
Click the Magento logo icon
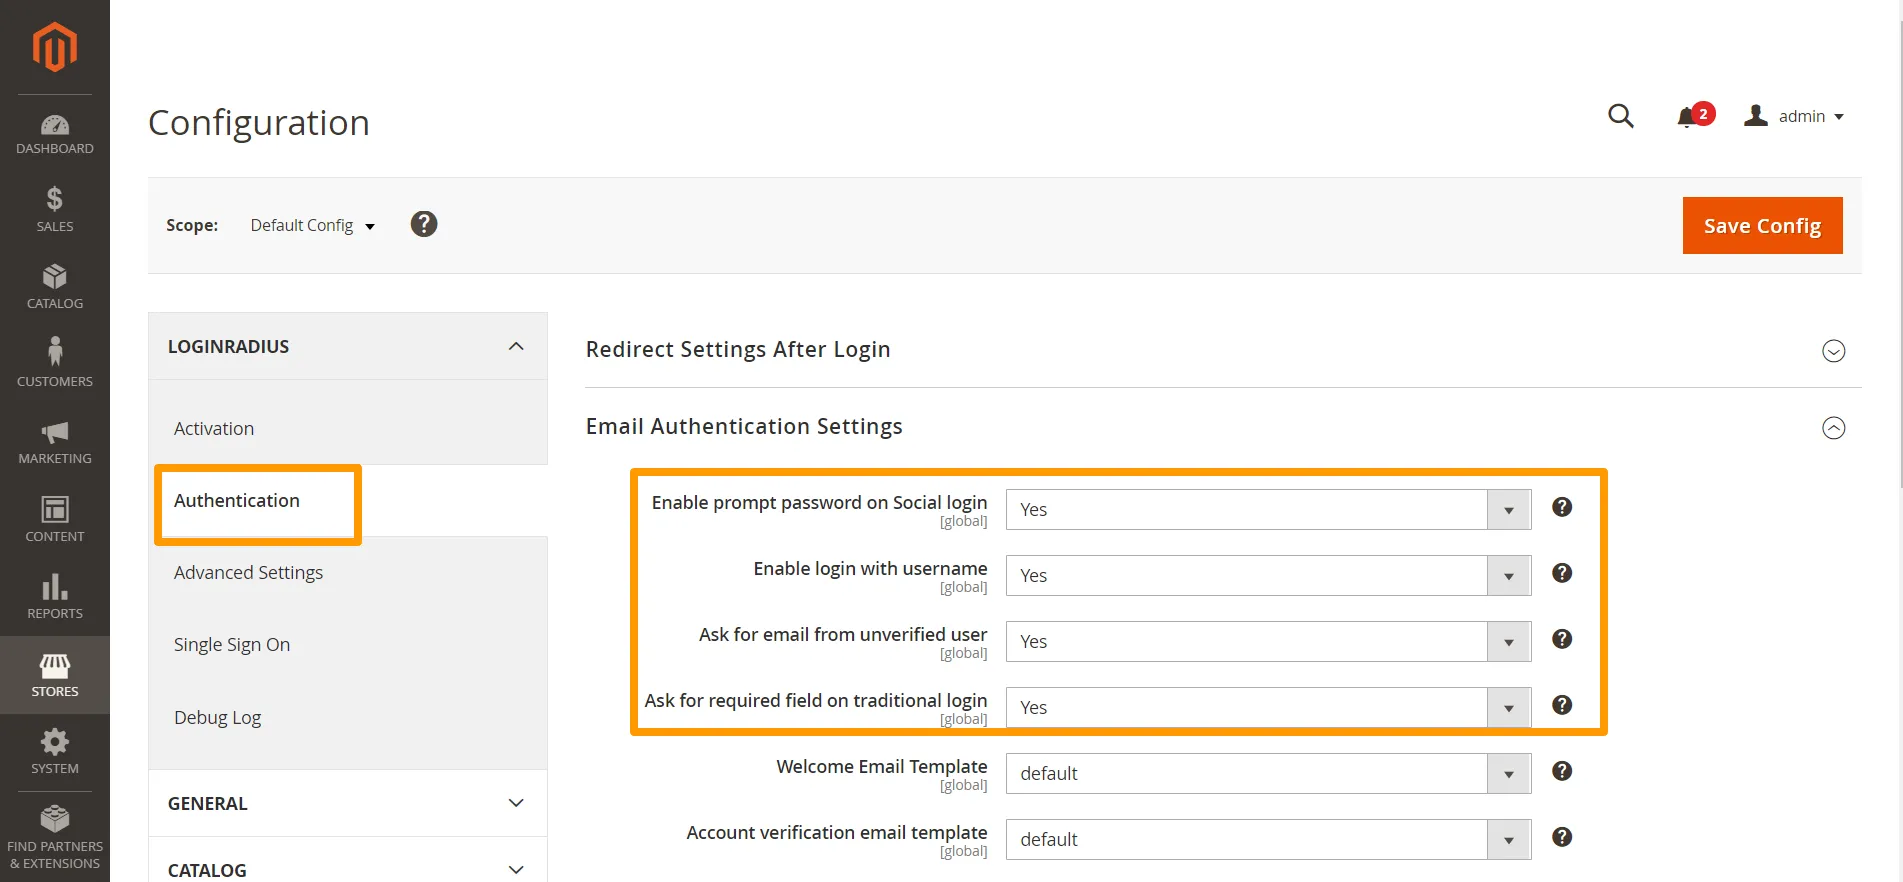point(54,47)
